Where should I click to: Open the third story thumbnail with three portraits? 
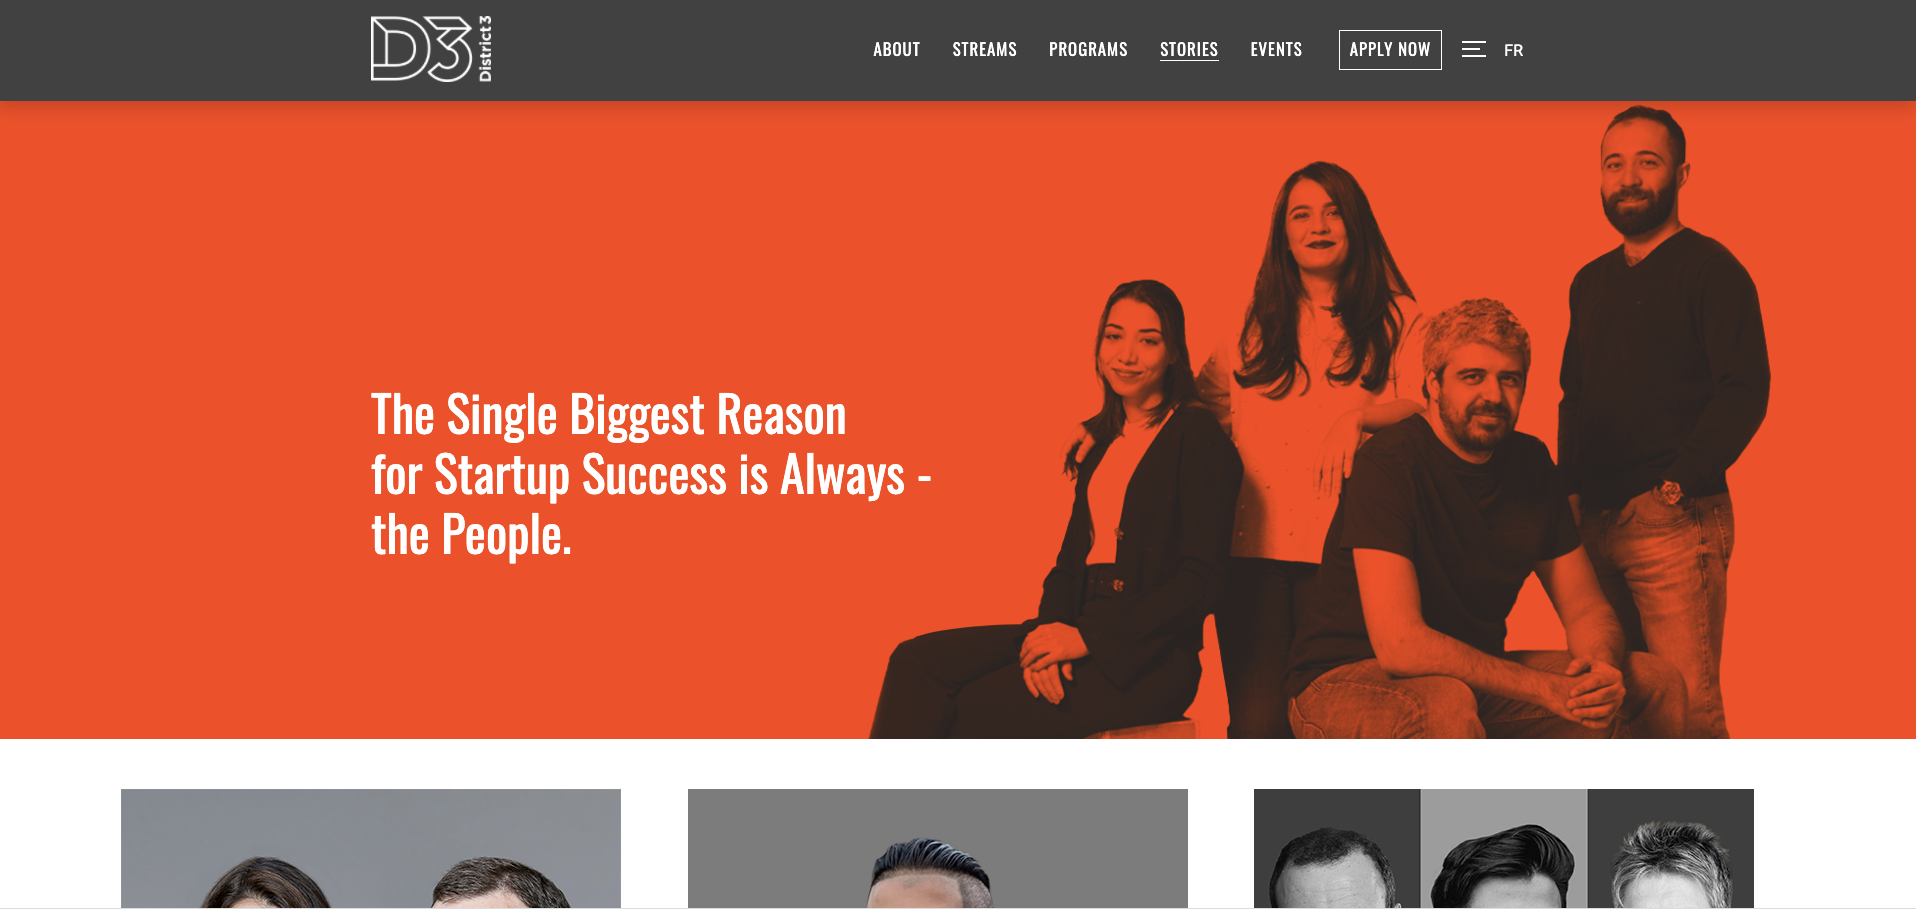pyautogui.click(x=1504, y=848)
